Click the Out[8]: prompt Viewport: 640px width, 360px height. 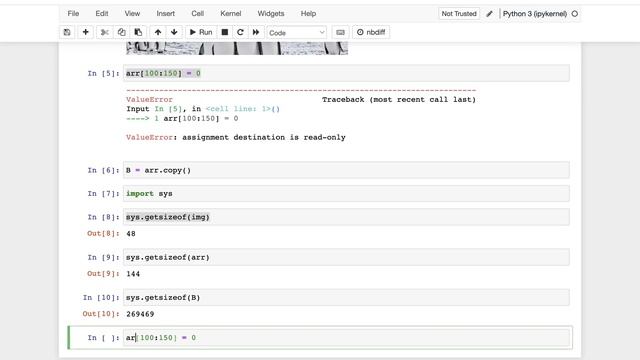click(103, 233)
